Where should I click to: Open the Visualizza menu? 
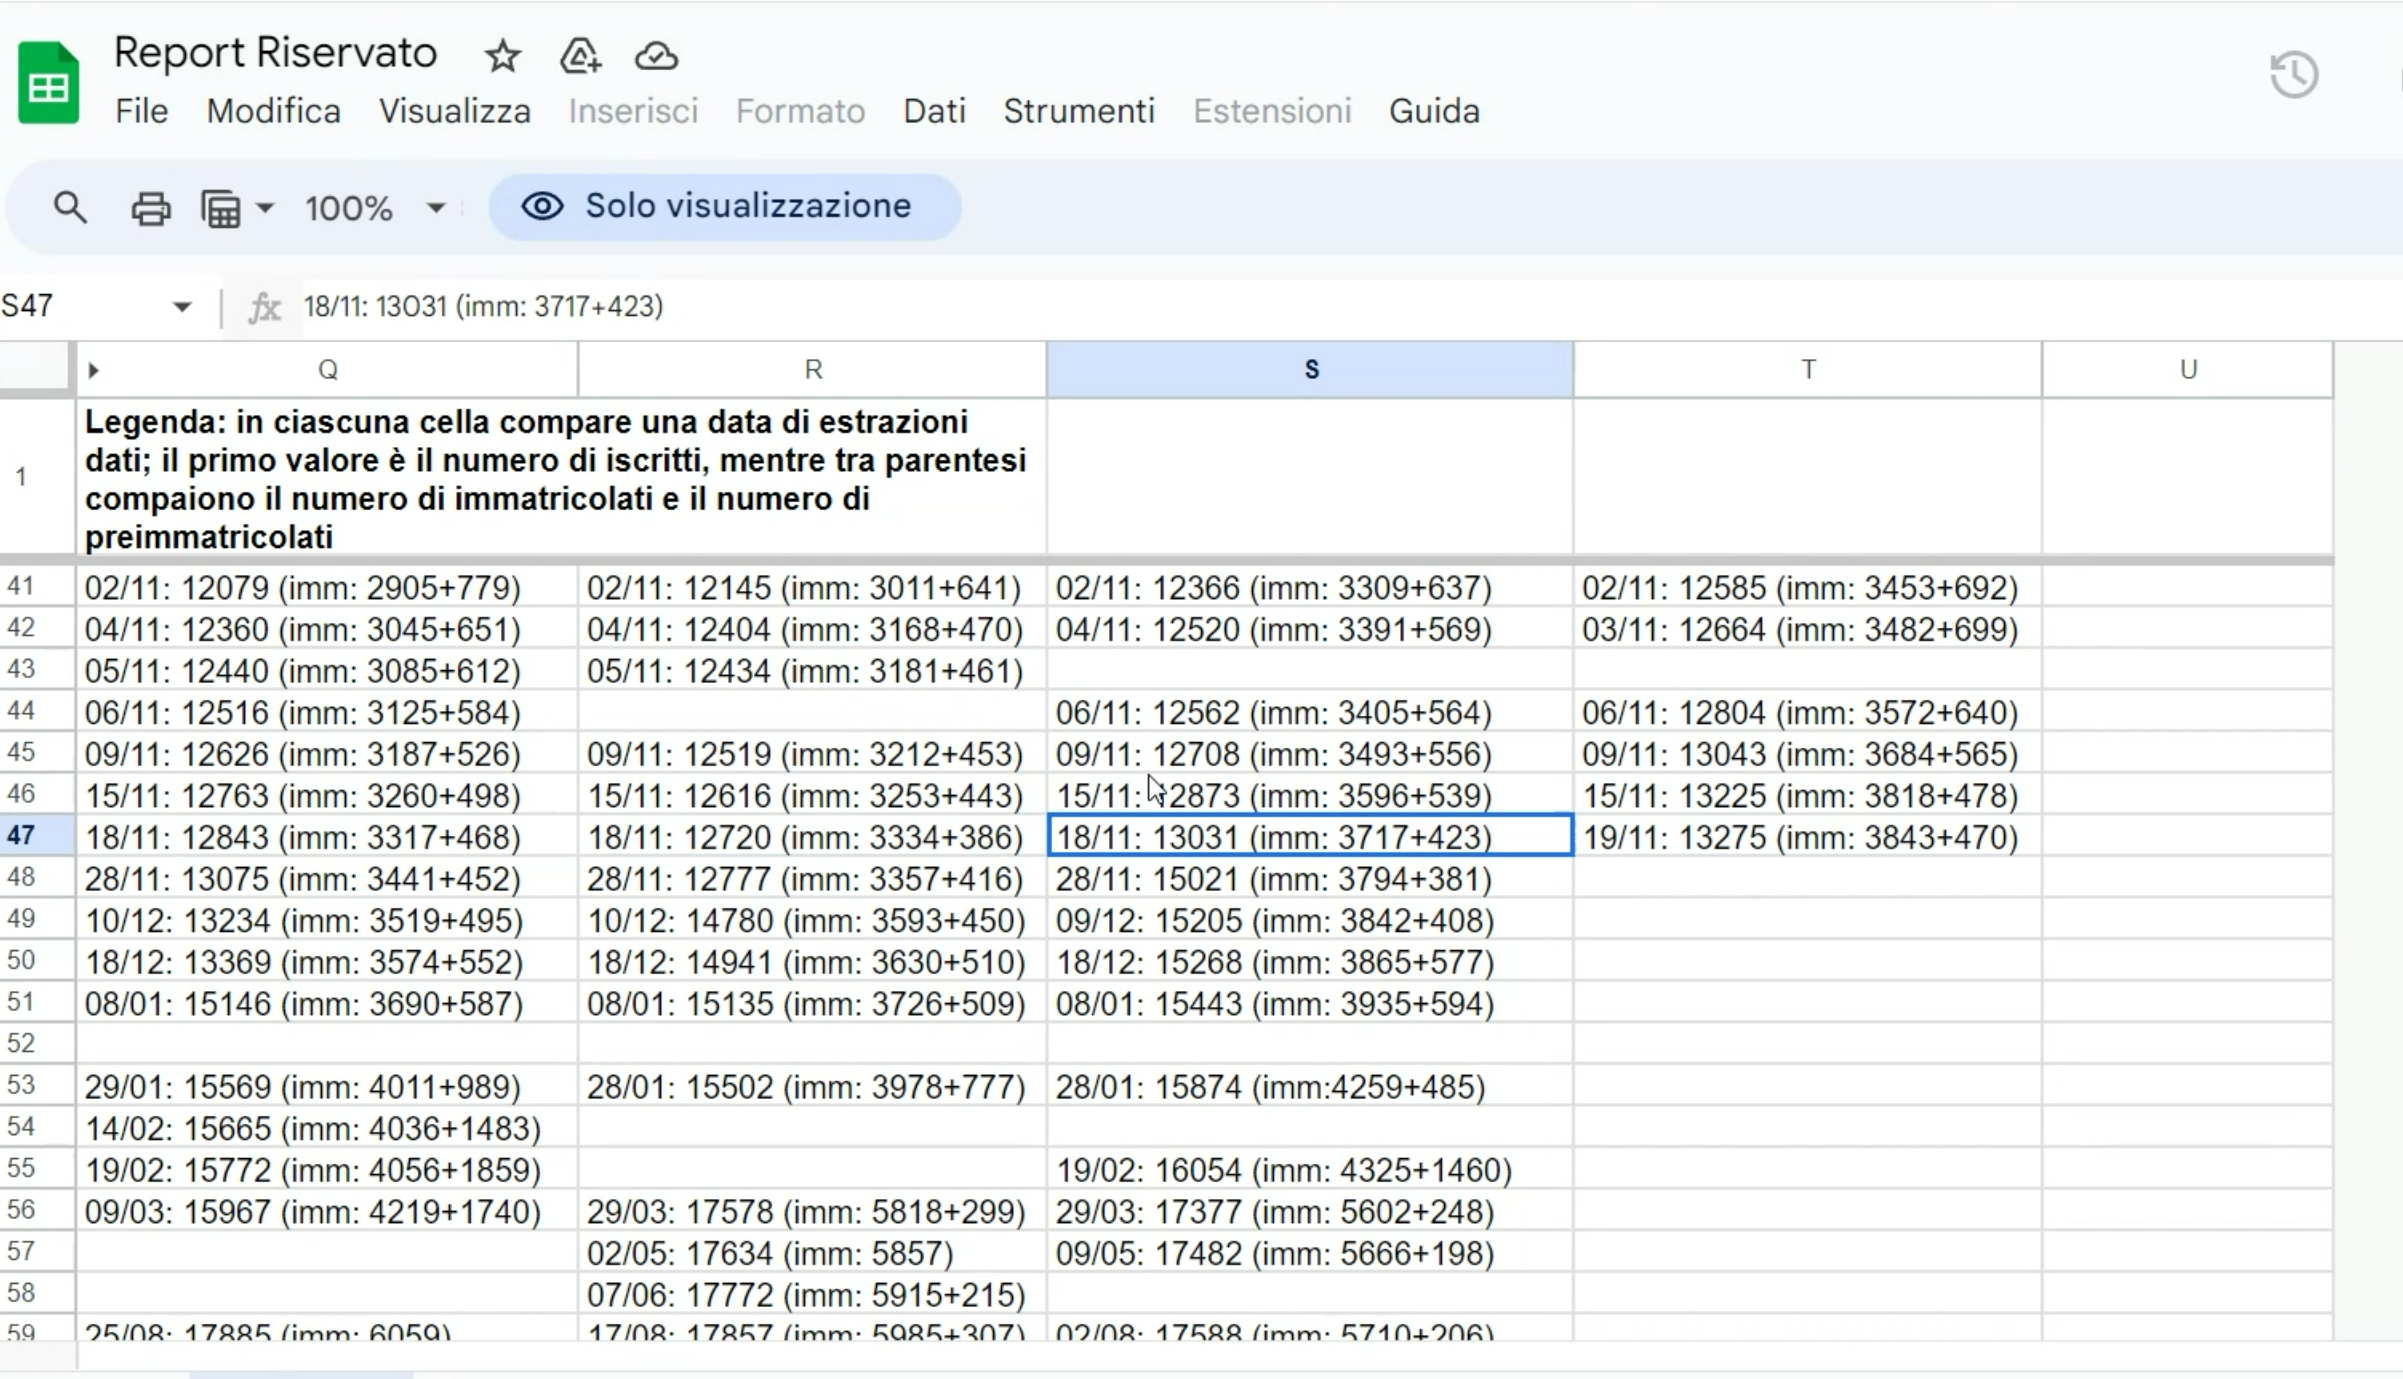[x=454, y=111]
